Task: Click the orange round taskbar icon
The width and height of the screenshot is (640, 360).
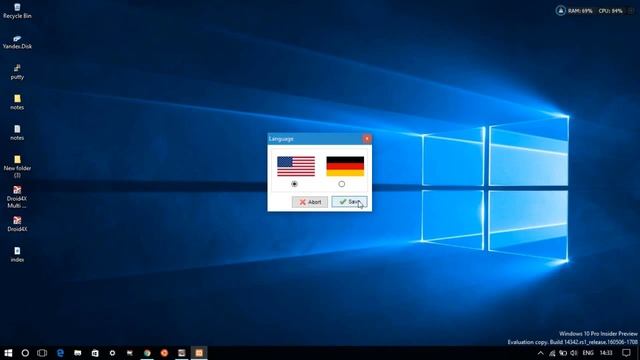Action: click(164, 353)
